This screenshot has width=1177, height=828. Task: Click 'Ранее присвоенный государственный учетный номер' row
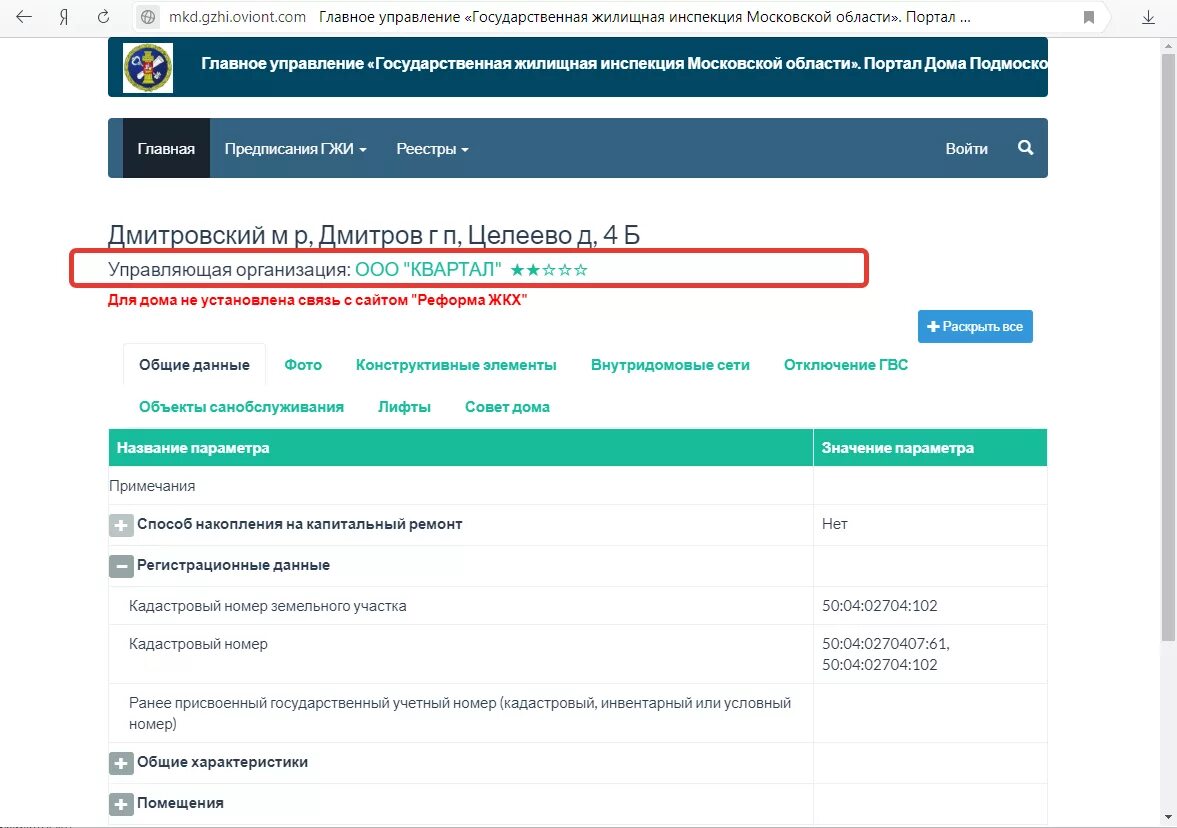[578, 713]
